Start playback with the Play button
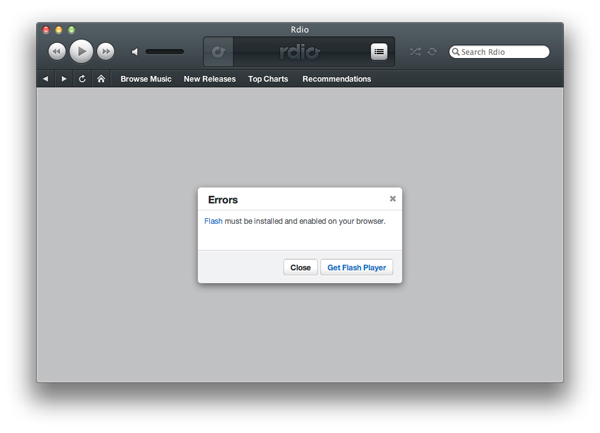 click(x=81, y=51)
